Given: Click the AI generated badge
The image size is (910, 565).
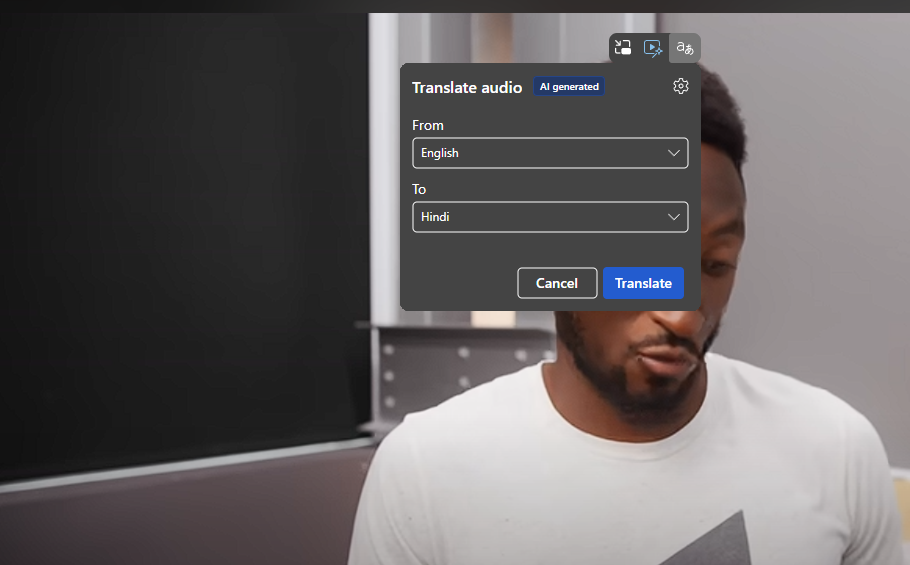Looking at the screenshot, I should tap(569, 87).
